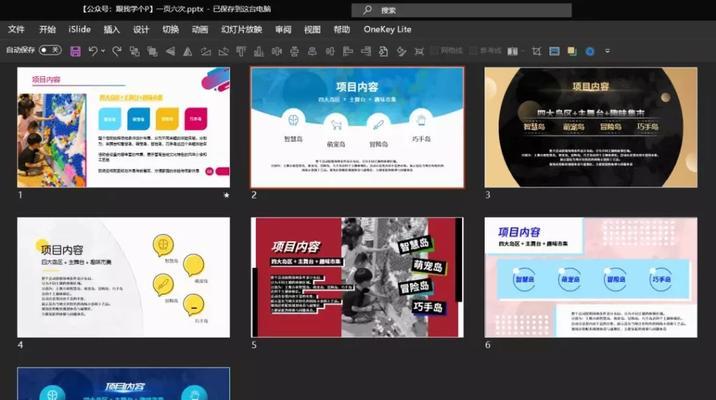Select slide 3 with black-gold circle
The height and width of the screenshot is (400, 716).
pyautogui.click(x=591, y=127)
